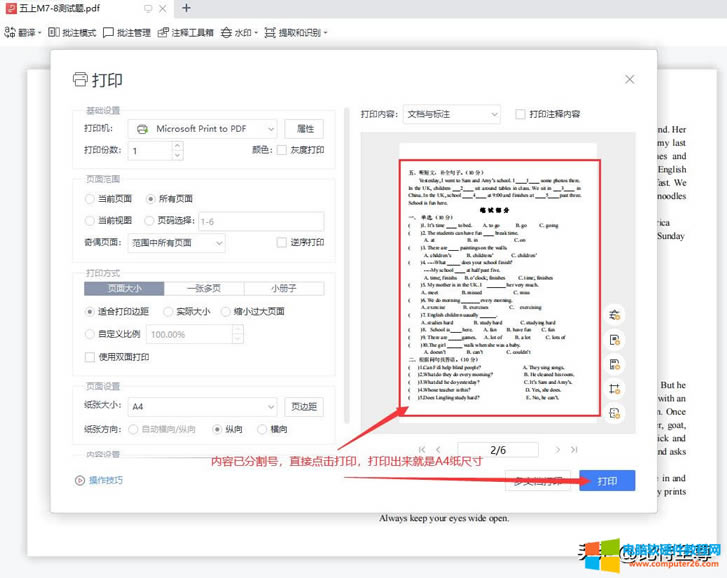
Task: Expand 打印内容 文档与标注 dropdown
Action: pos(452,115)
